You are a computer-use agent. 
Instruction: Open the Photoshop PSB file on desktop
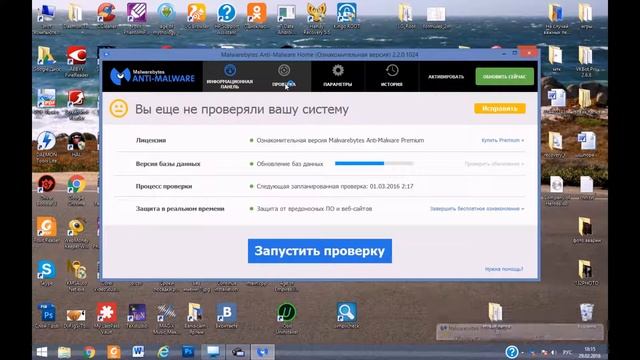46,316
